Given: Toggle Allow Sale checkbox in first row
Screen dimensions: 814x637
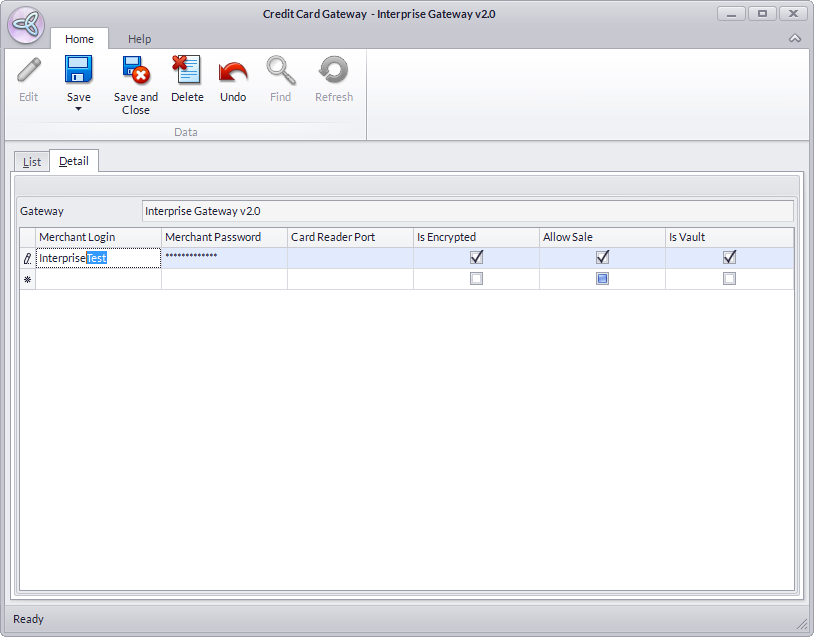Looking at the screenshot, I should pos(602,258).
